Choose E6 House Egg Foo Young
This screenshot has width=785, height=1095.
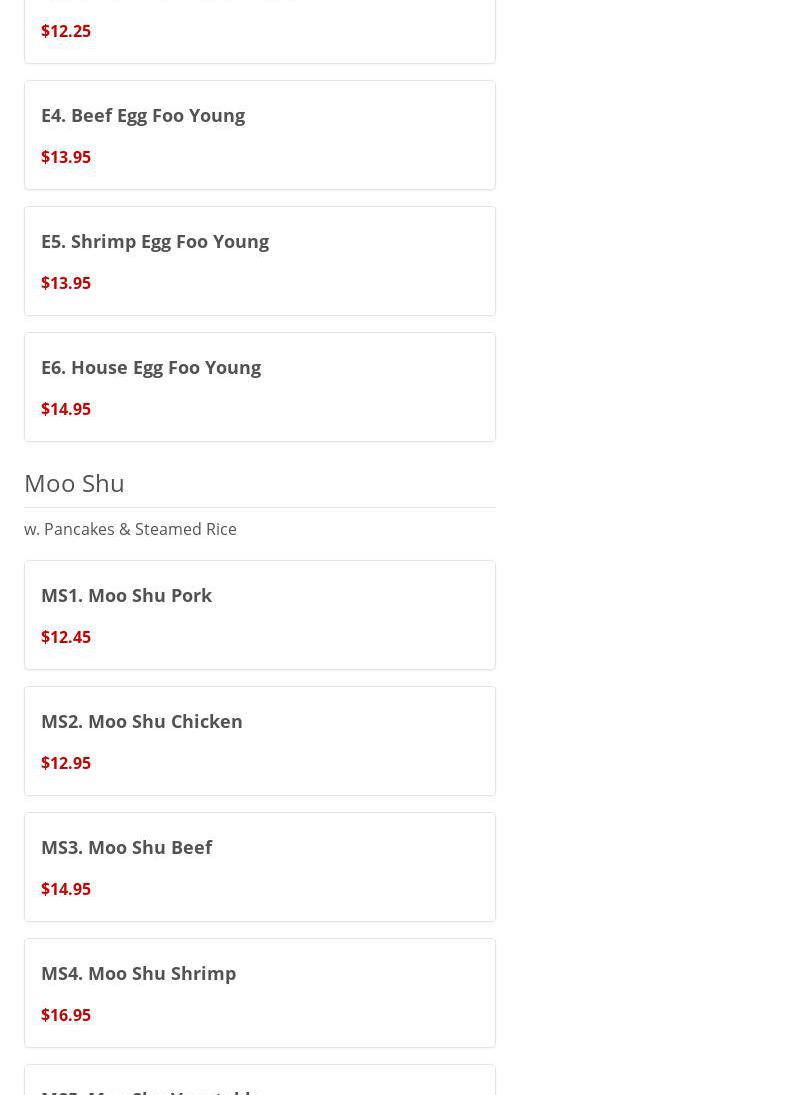[151, 367]
